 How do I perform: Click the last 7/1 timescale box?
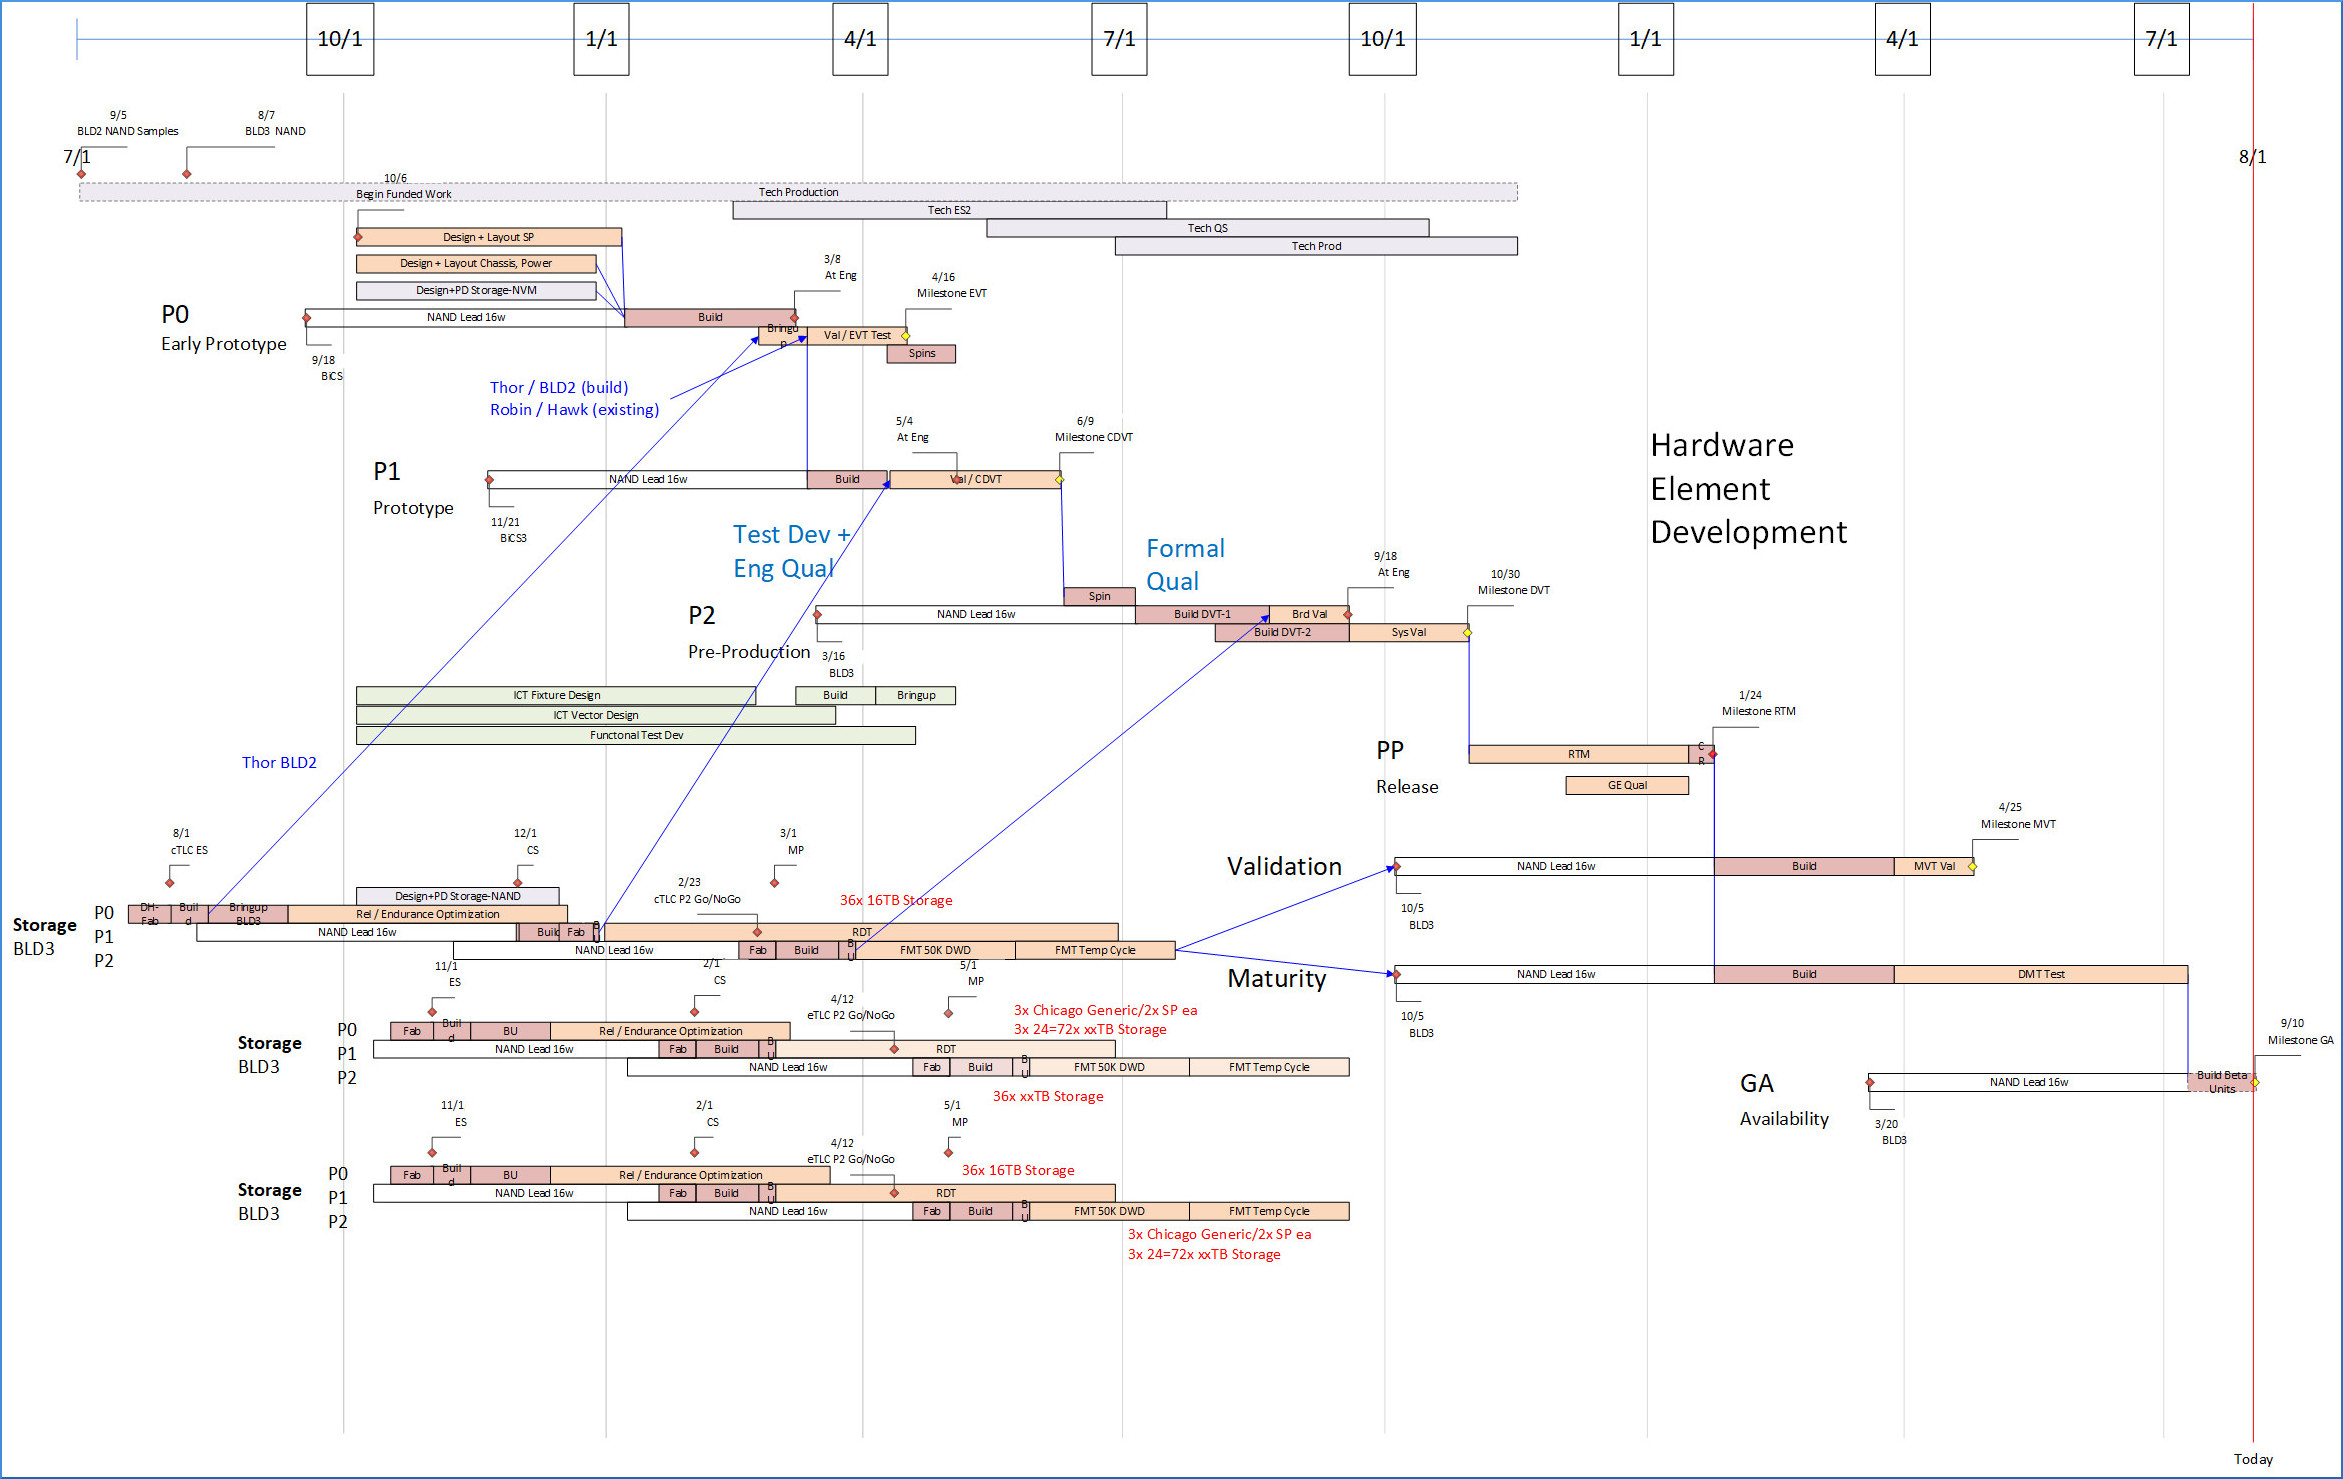2161,39
